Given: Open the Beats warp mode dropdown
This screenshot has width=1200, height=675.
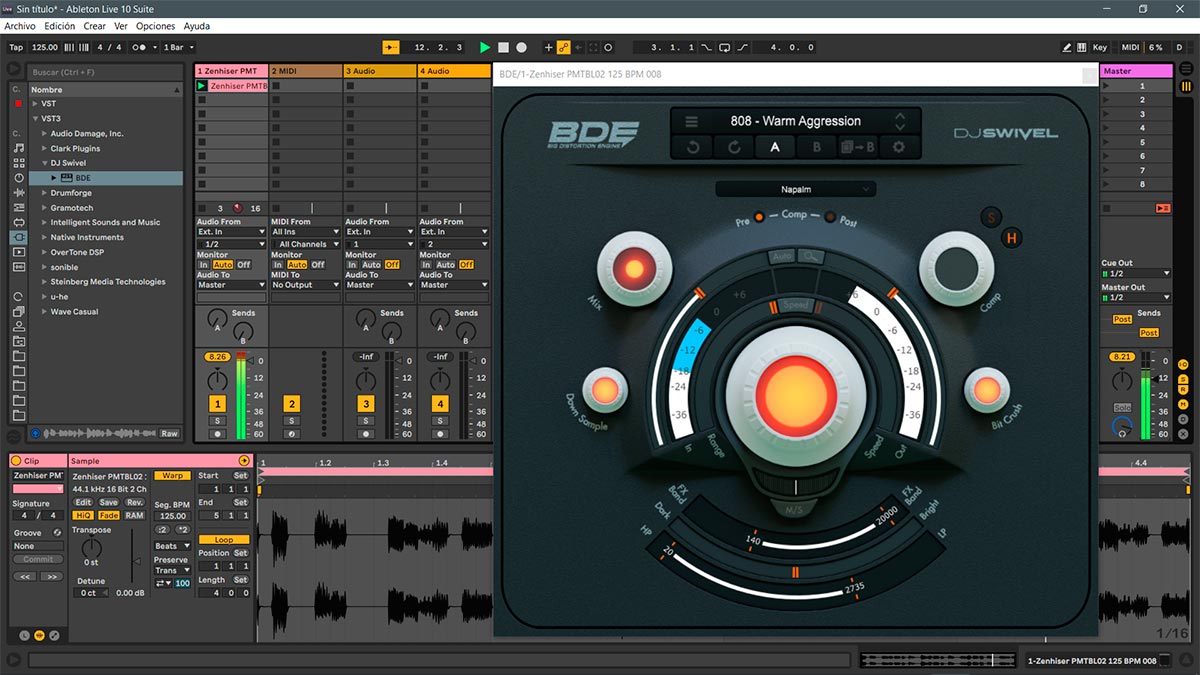Looking at the screenshot, I should pyautogui.click(x=172, y=546).
